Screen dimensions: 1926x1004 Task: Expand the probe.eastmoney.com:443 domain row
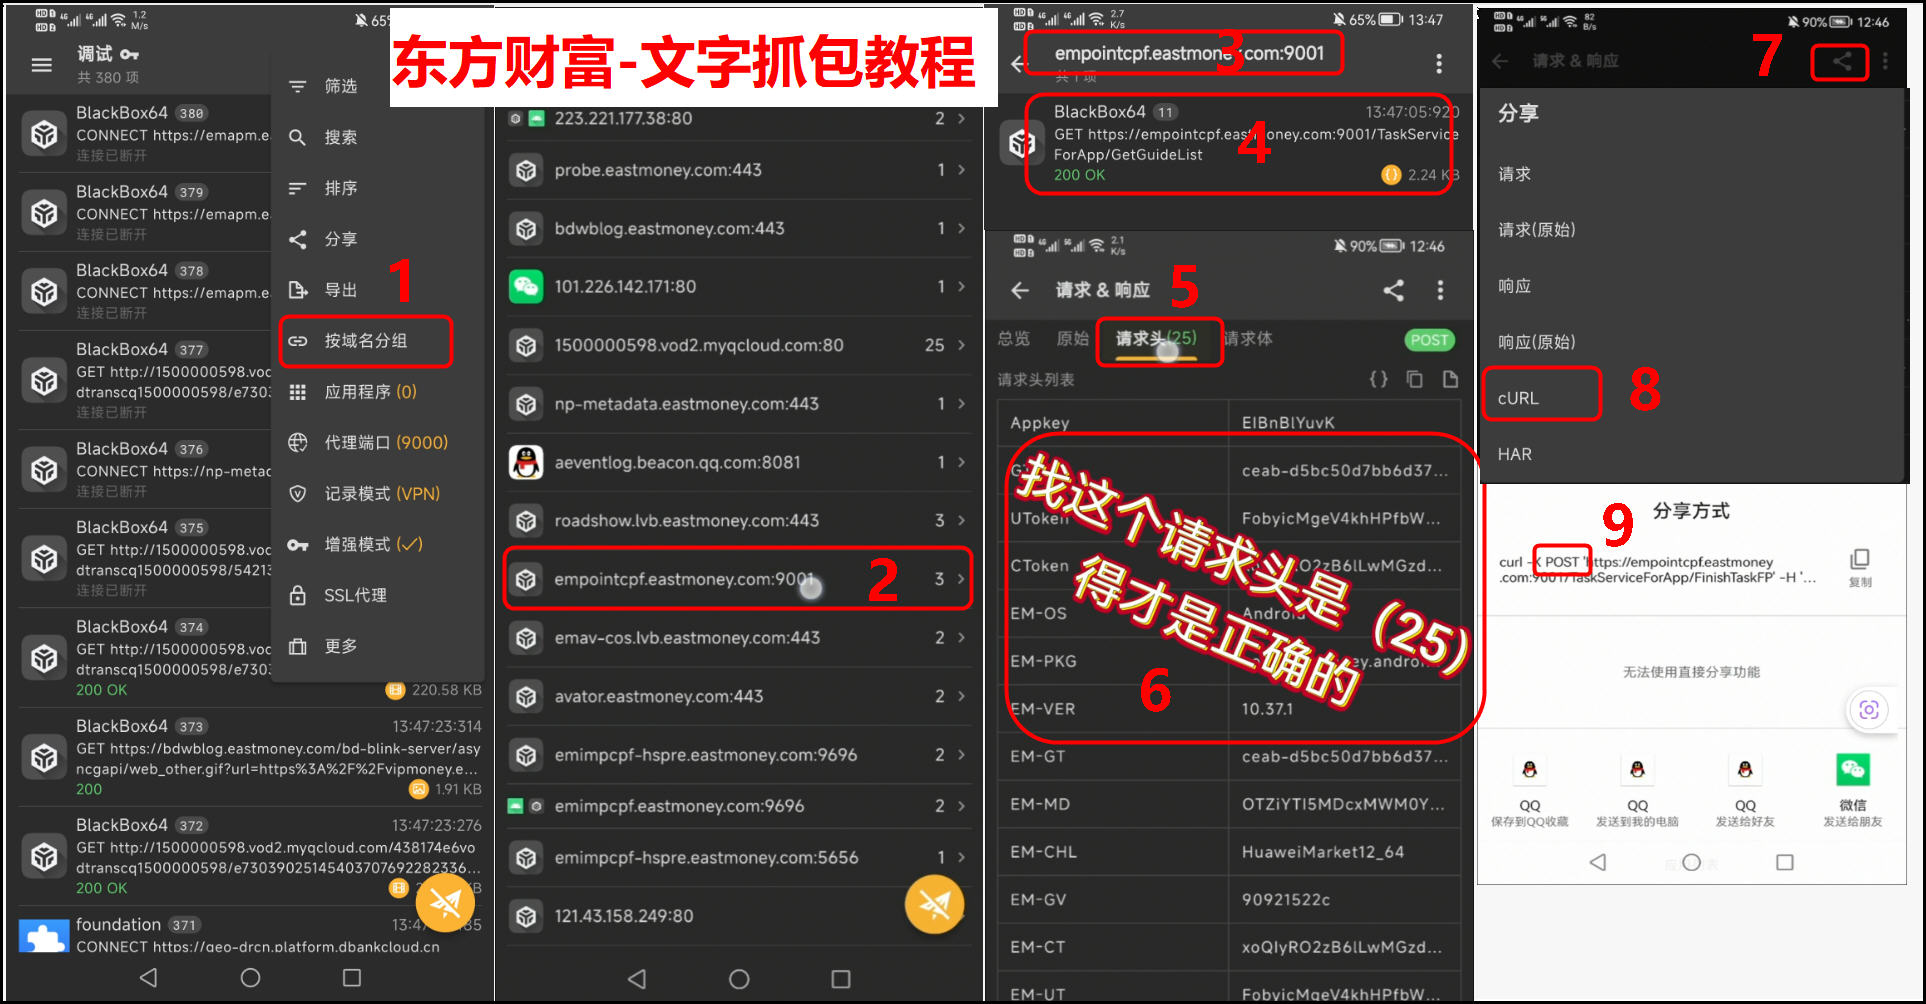tap(738, 170)
